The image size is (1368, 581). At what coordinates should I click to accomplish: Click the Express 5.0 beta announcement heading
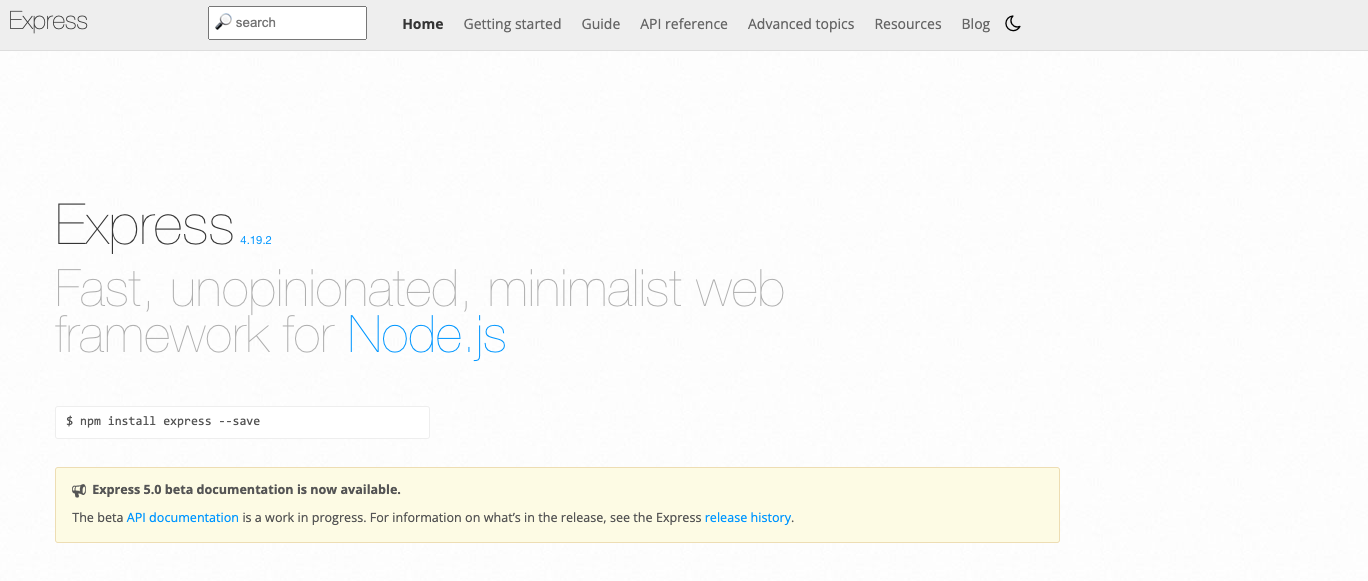[246, 490]
